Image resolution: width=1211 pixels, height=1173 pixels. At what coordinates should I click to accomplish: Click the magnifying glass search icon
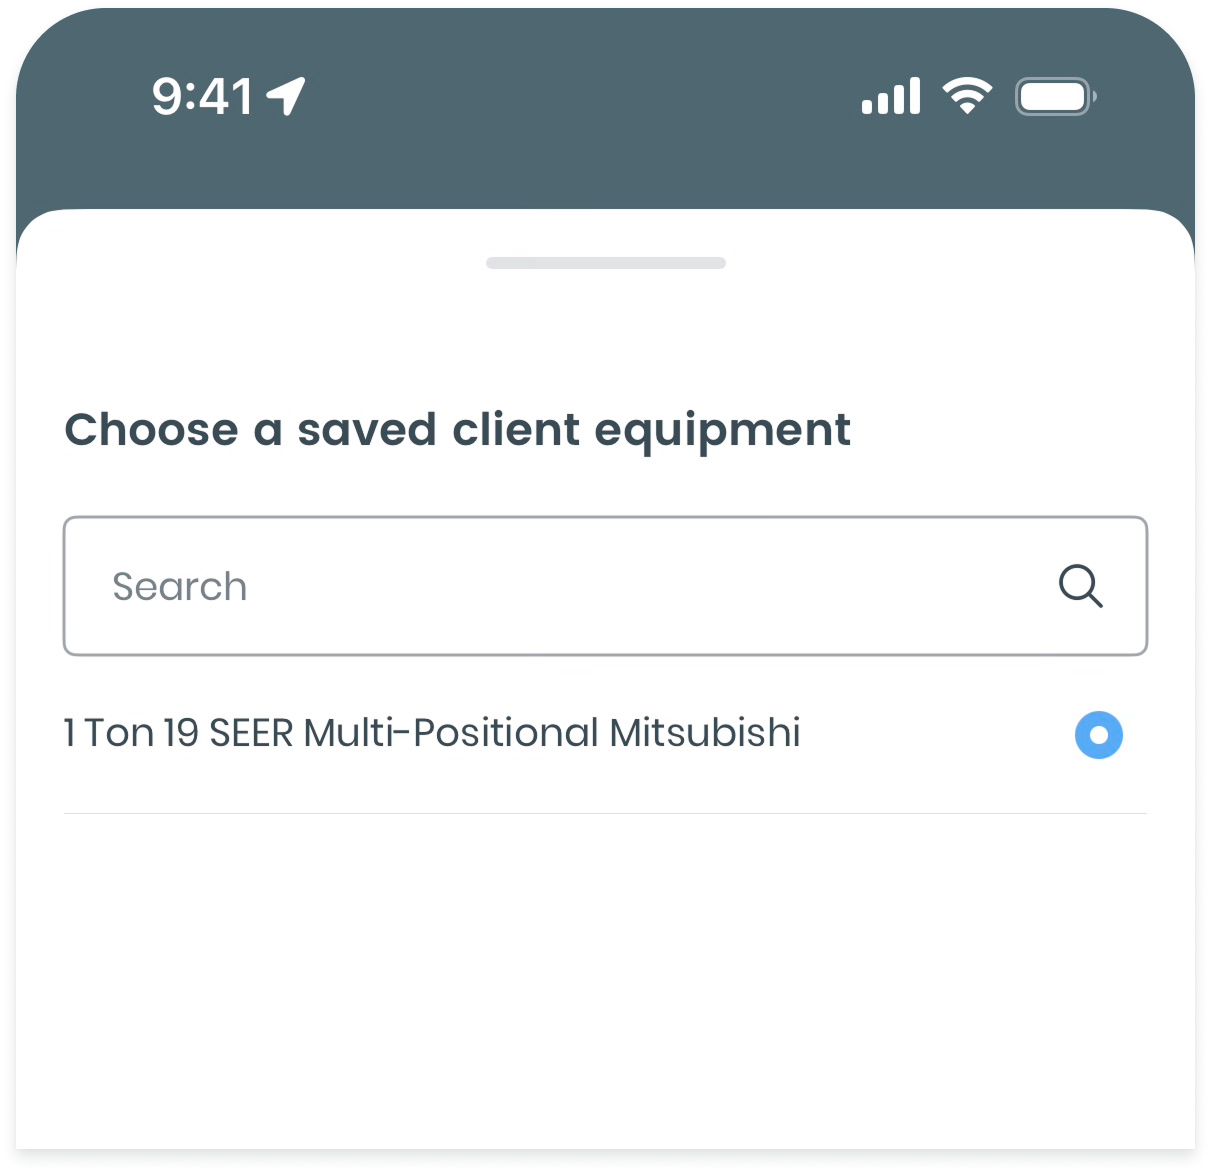pos(1080,586)
